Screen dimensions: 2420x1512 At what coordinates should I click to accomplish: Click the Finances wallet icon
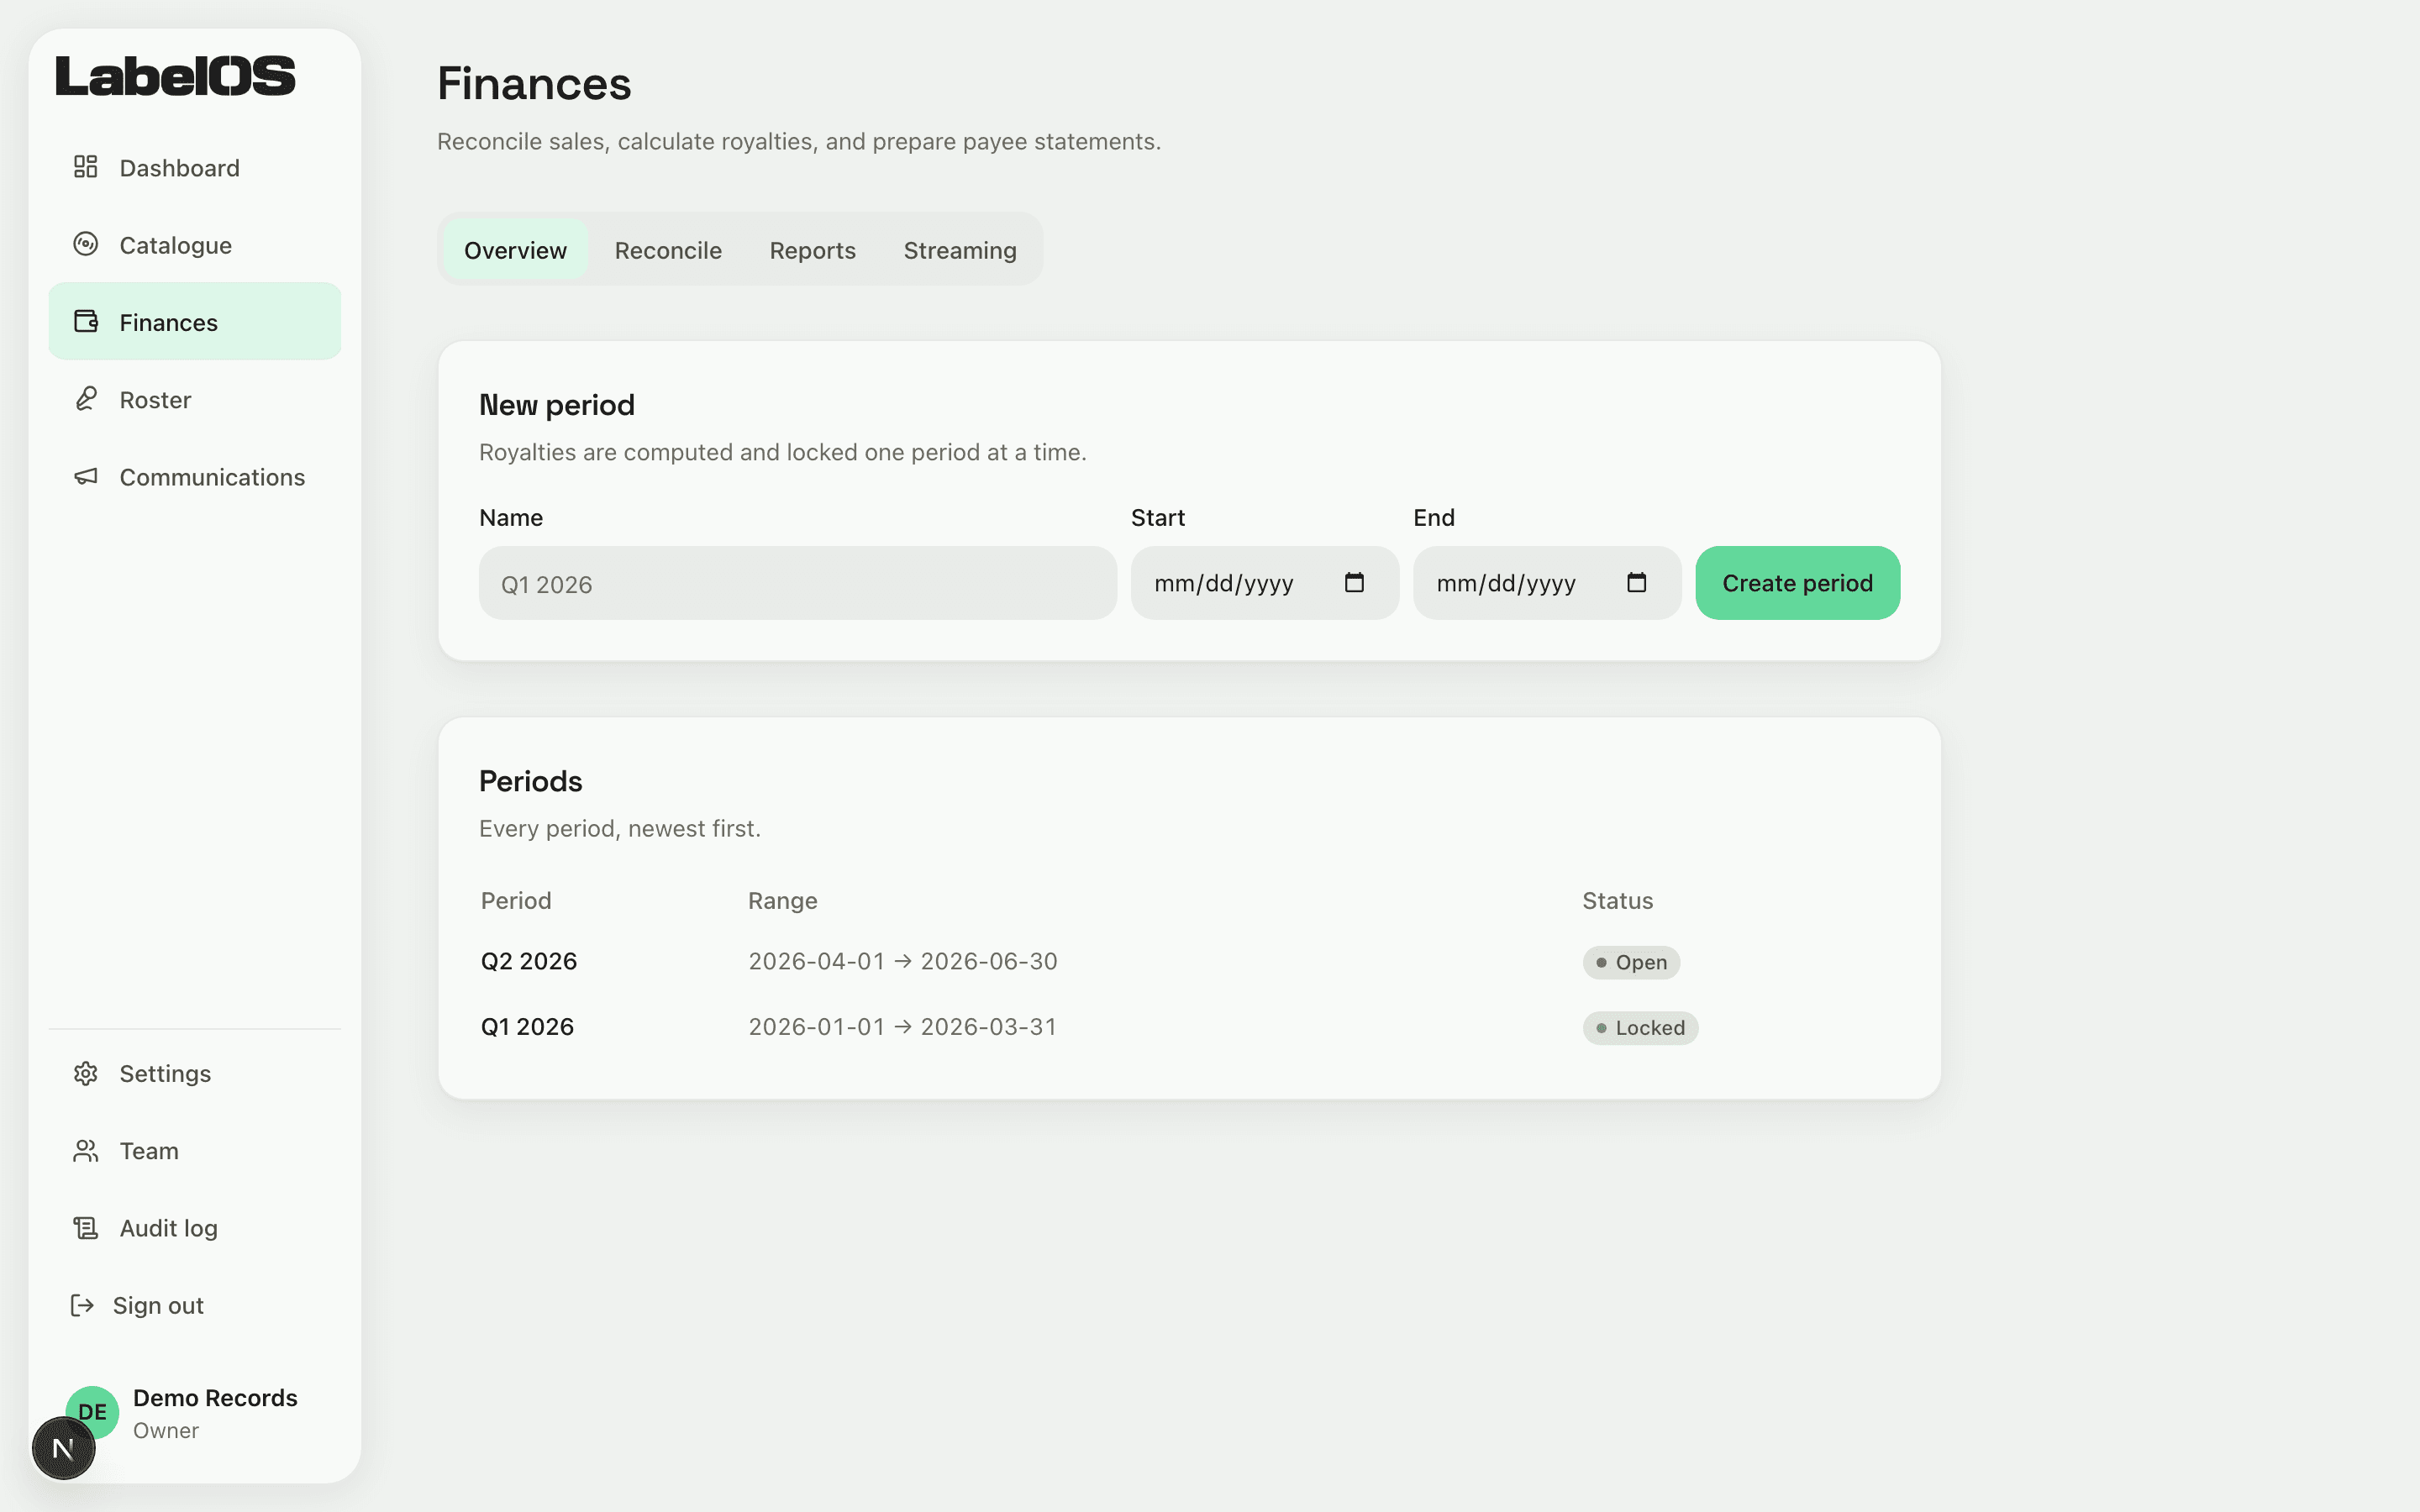pyautogui.click(x=86, y=321)
